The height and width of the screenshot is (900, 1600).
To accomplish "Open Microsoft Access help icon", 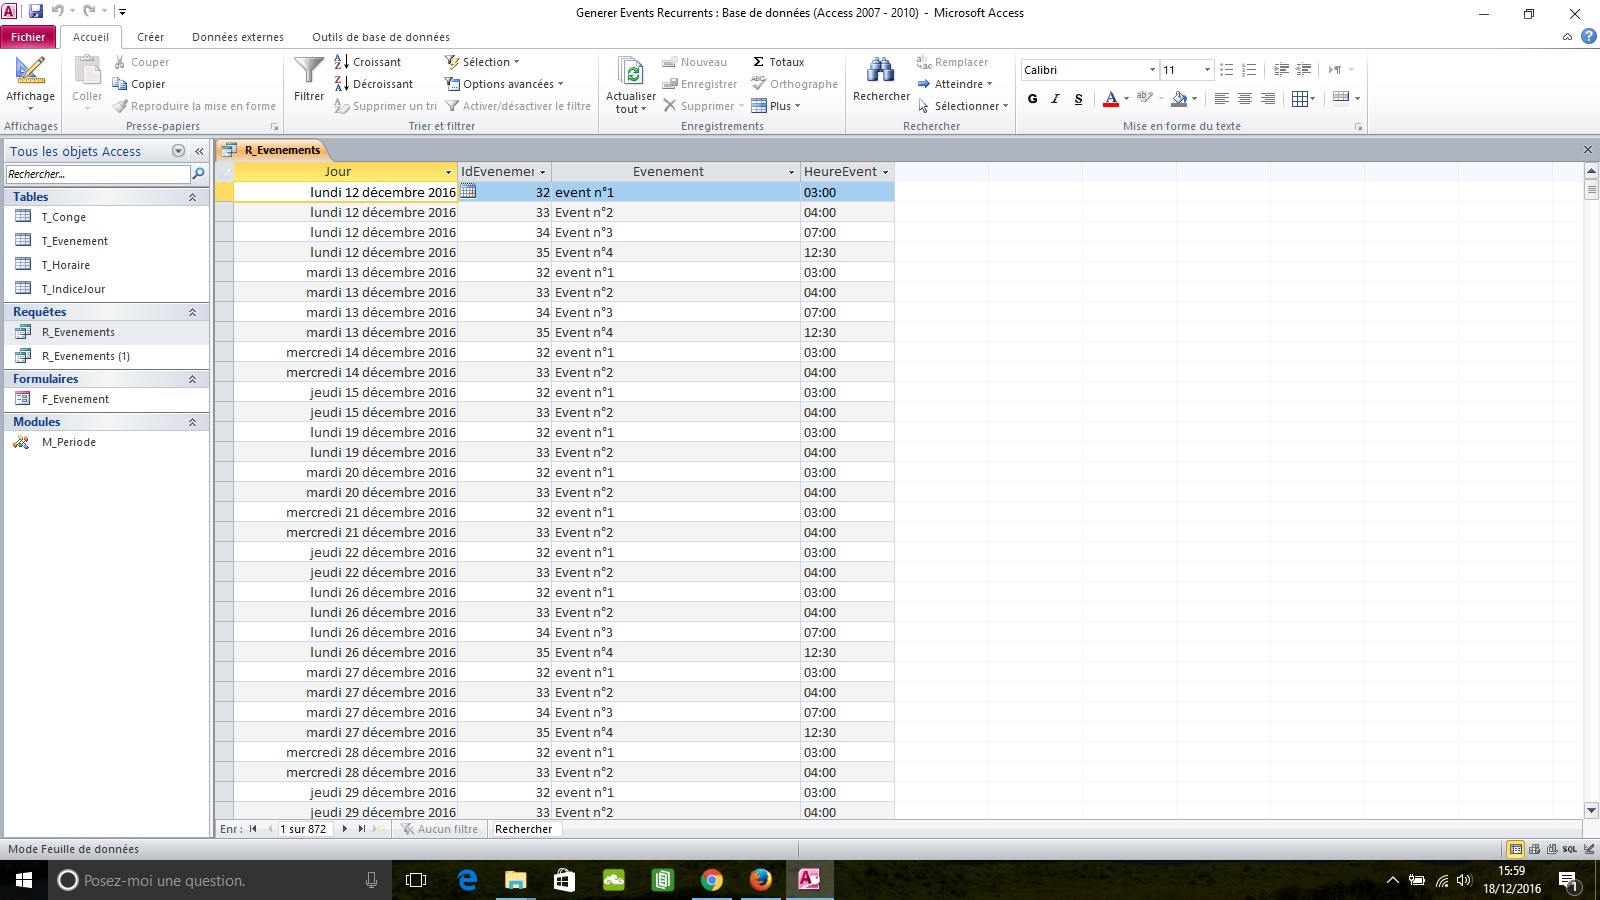I will pyautogui.click(x=1588, y=37).
